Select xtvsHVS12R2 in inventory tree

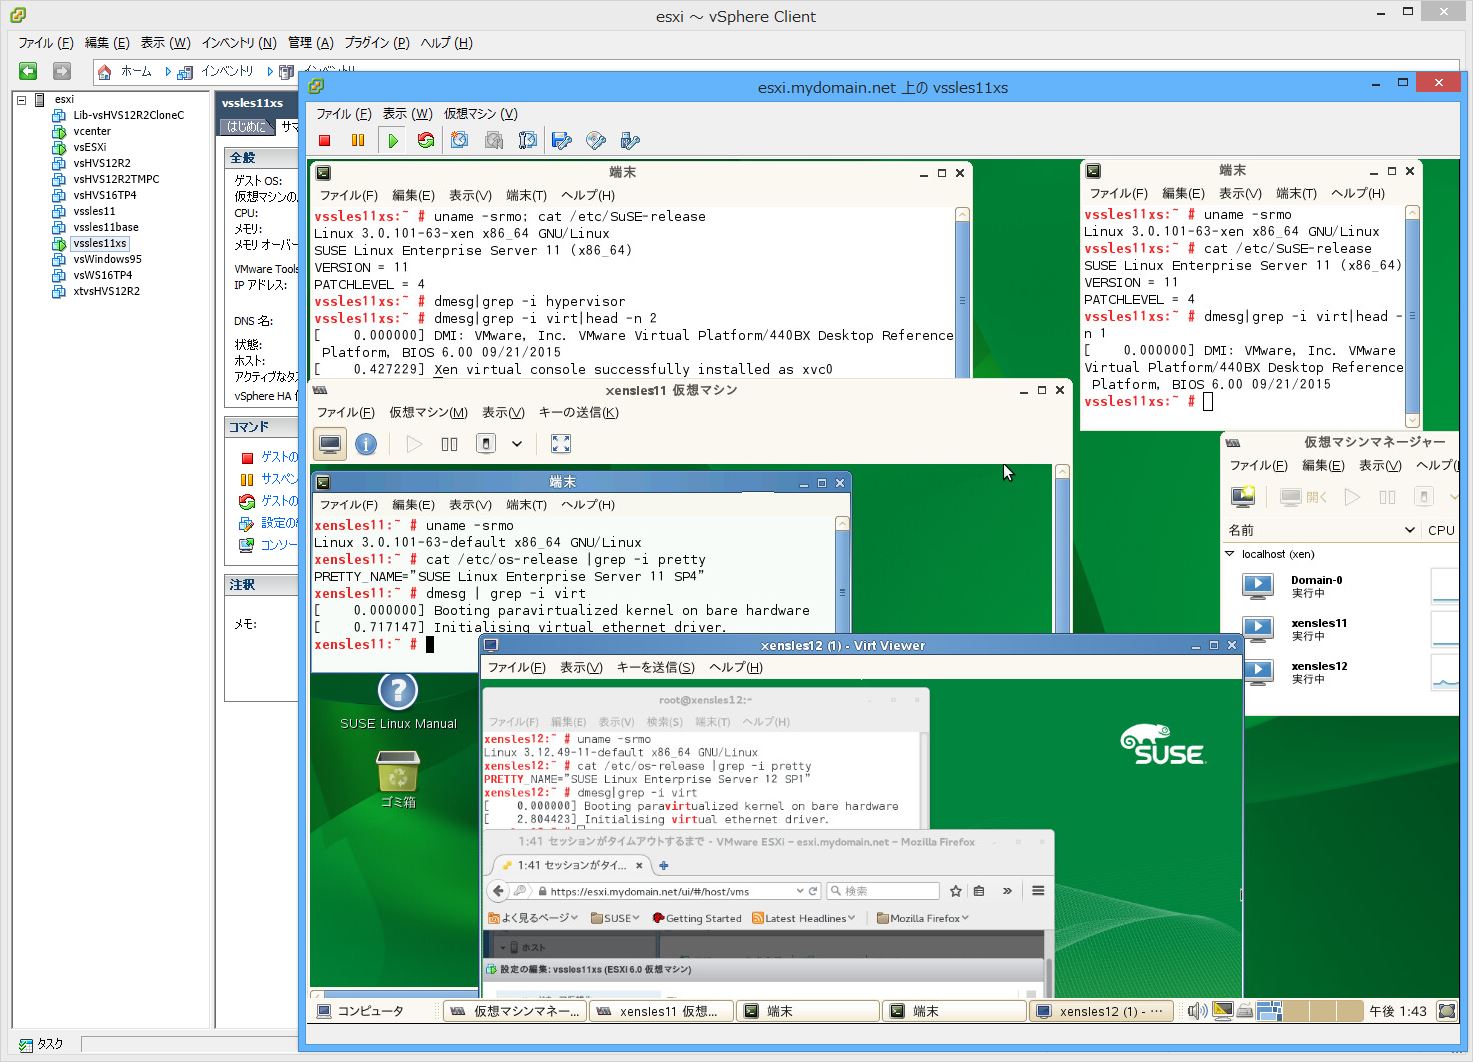(106, 291)
